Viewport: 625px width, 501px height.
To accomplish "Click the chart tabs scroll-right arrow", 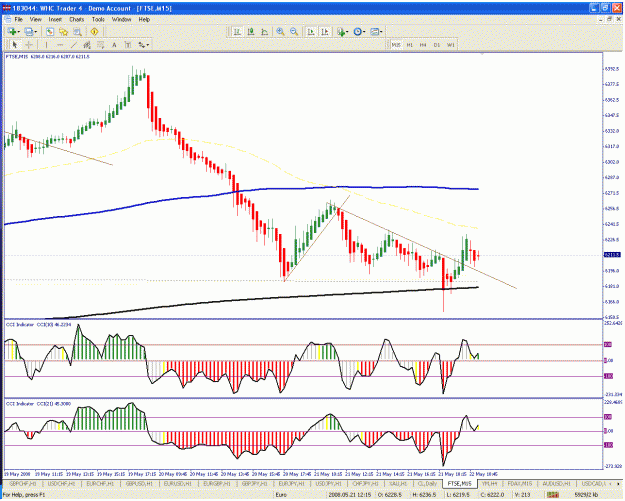I will (618, 483).
